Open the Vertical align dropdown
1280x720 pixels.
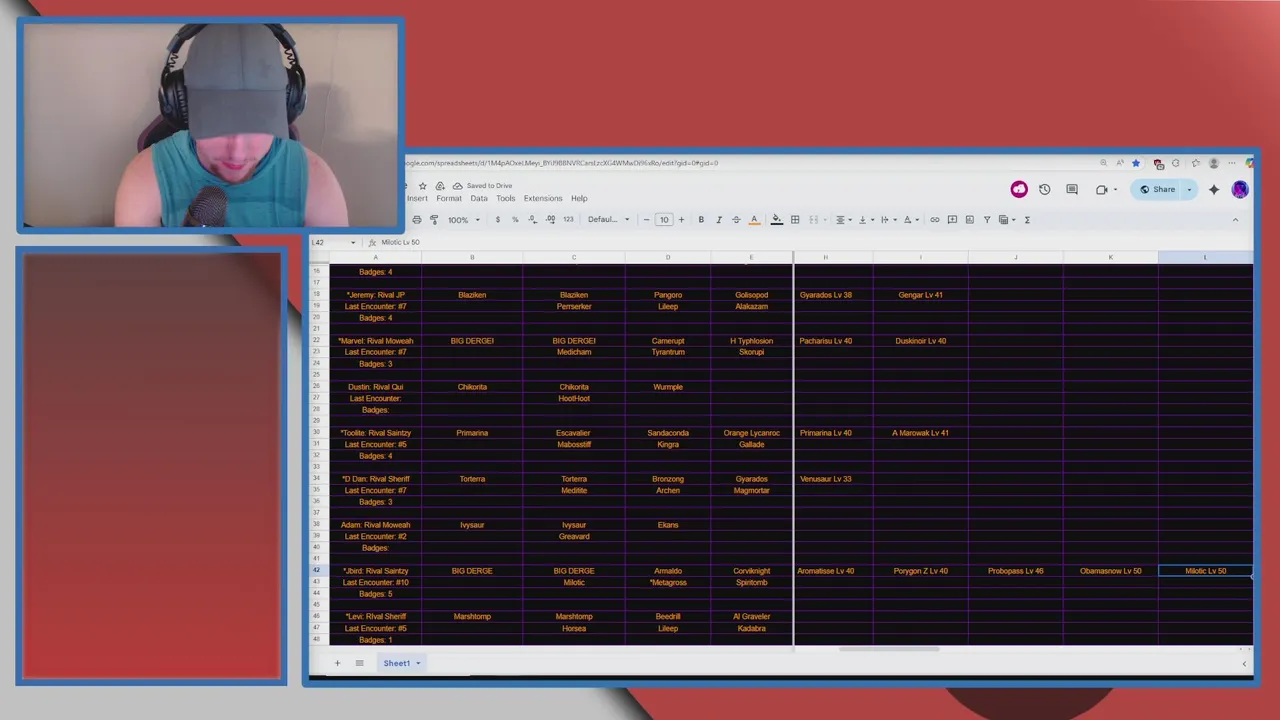865,220
